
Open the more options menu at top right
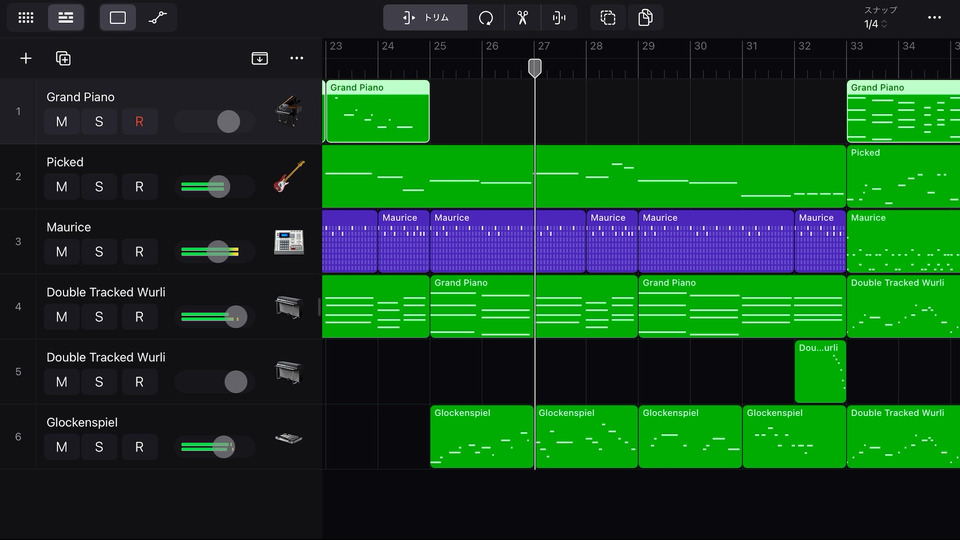(x=934, y=18)
